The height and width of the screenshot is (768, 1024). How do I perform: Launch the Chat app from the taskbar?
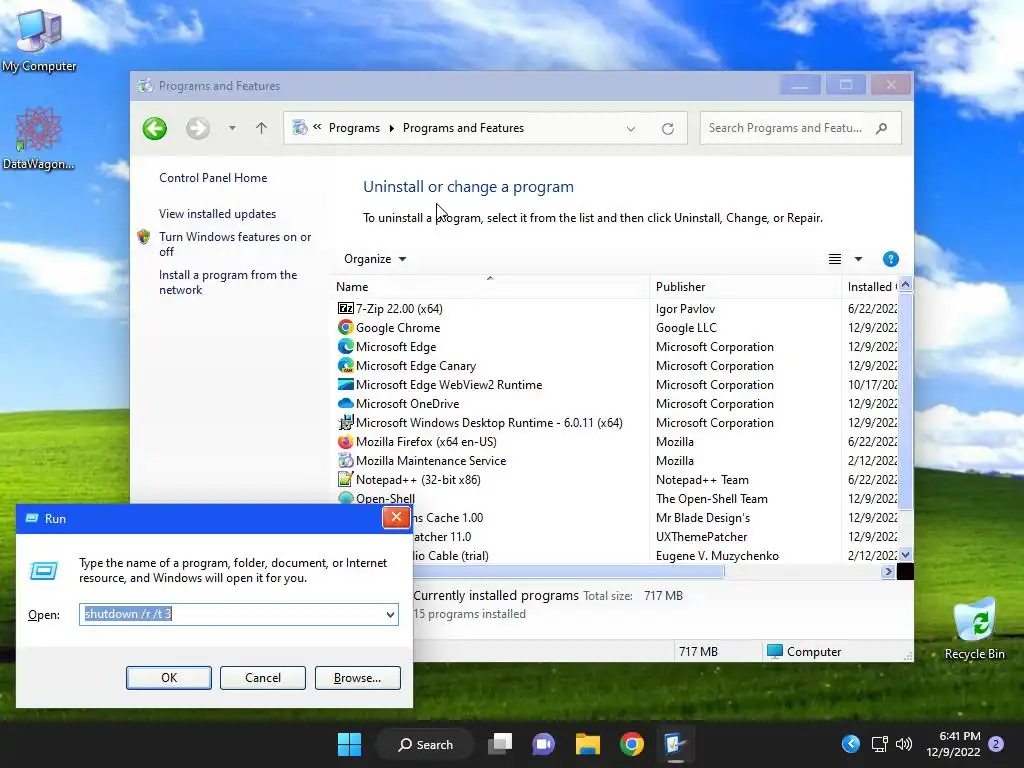pos(543,744)
